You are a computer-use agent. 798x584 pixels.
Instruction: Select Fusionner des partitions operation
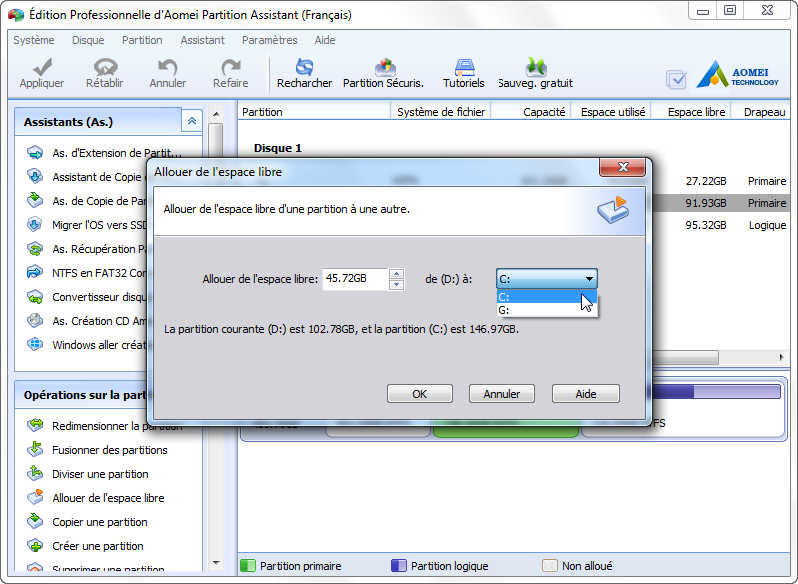pos(97,450)
